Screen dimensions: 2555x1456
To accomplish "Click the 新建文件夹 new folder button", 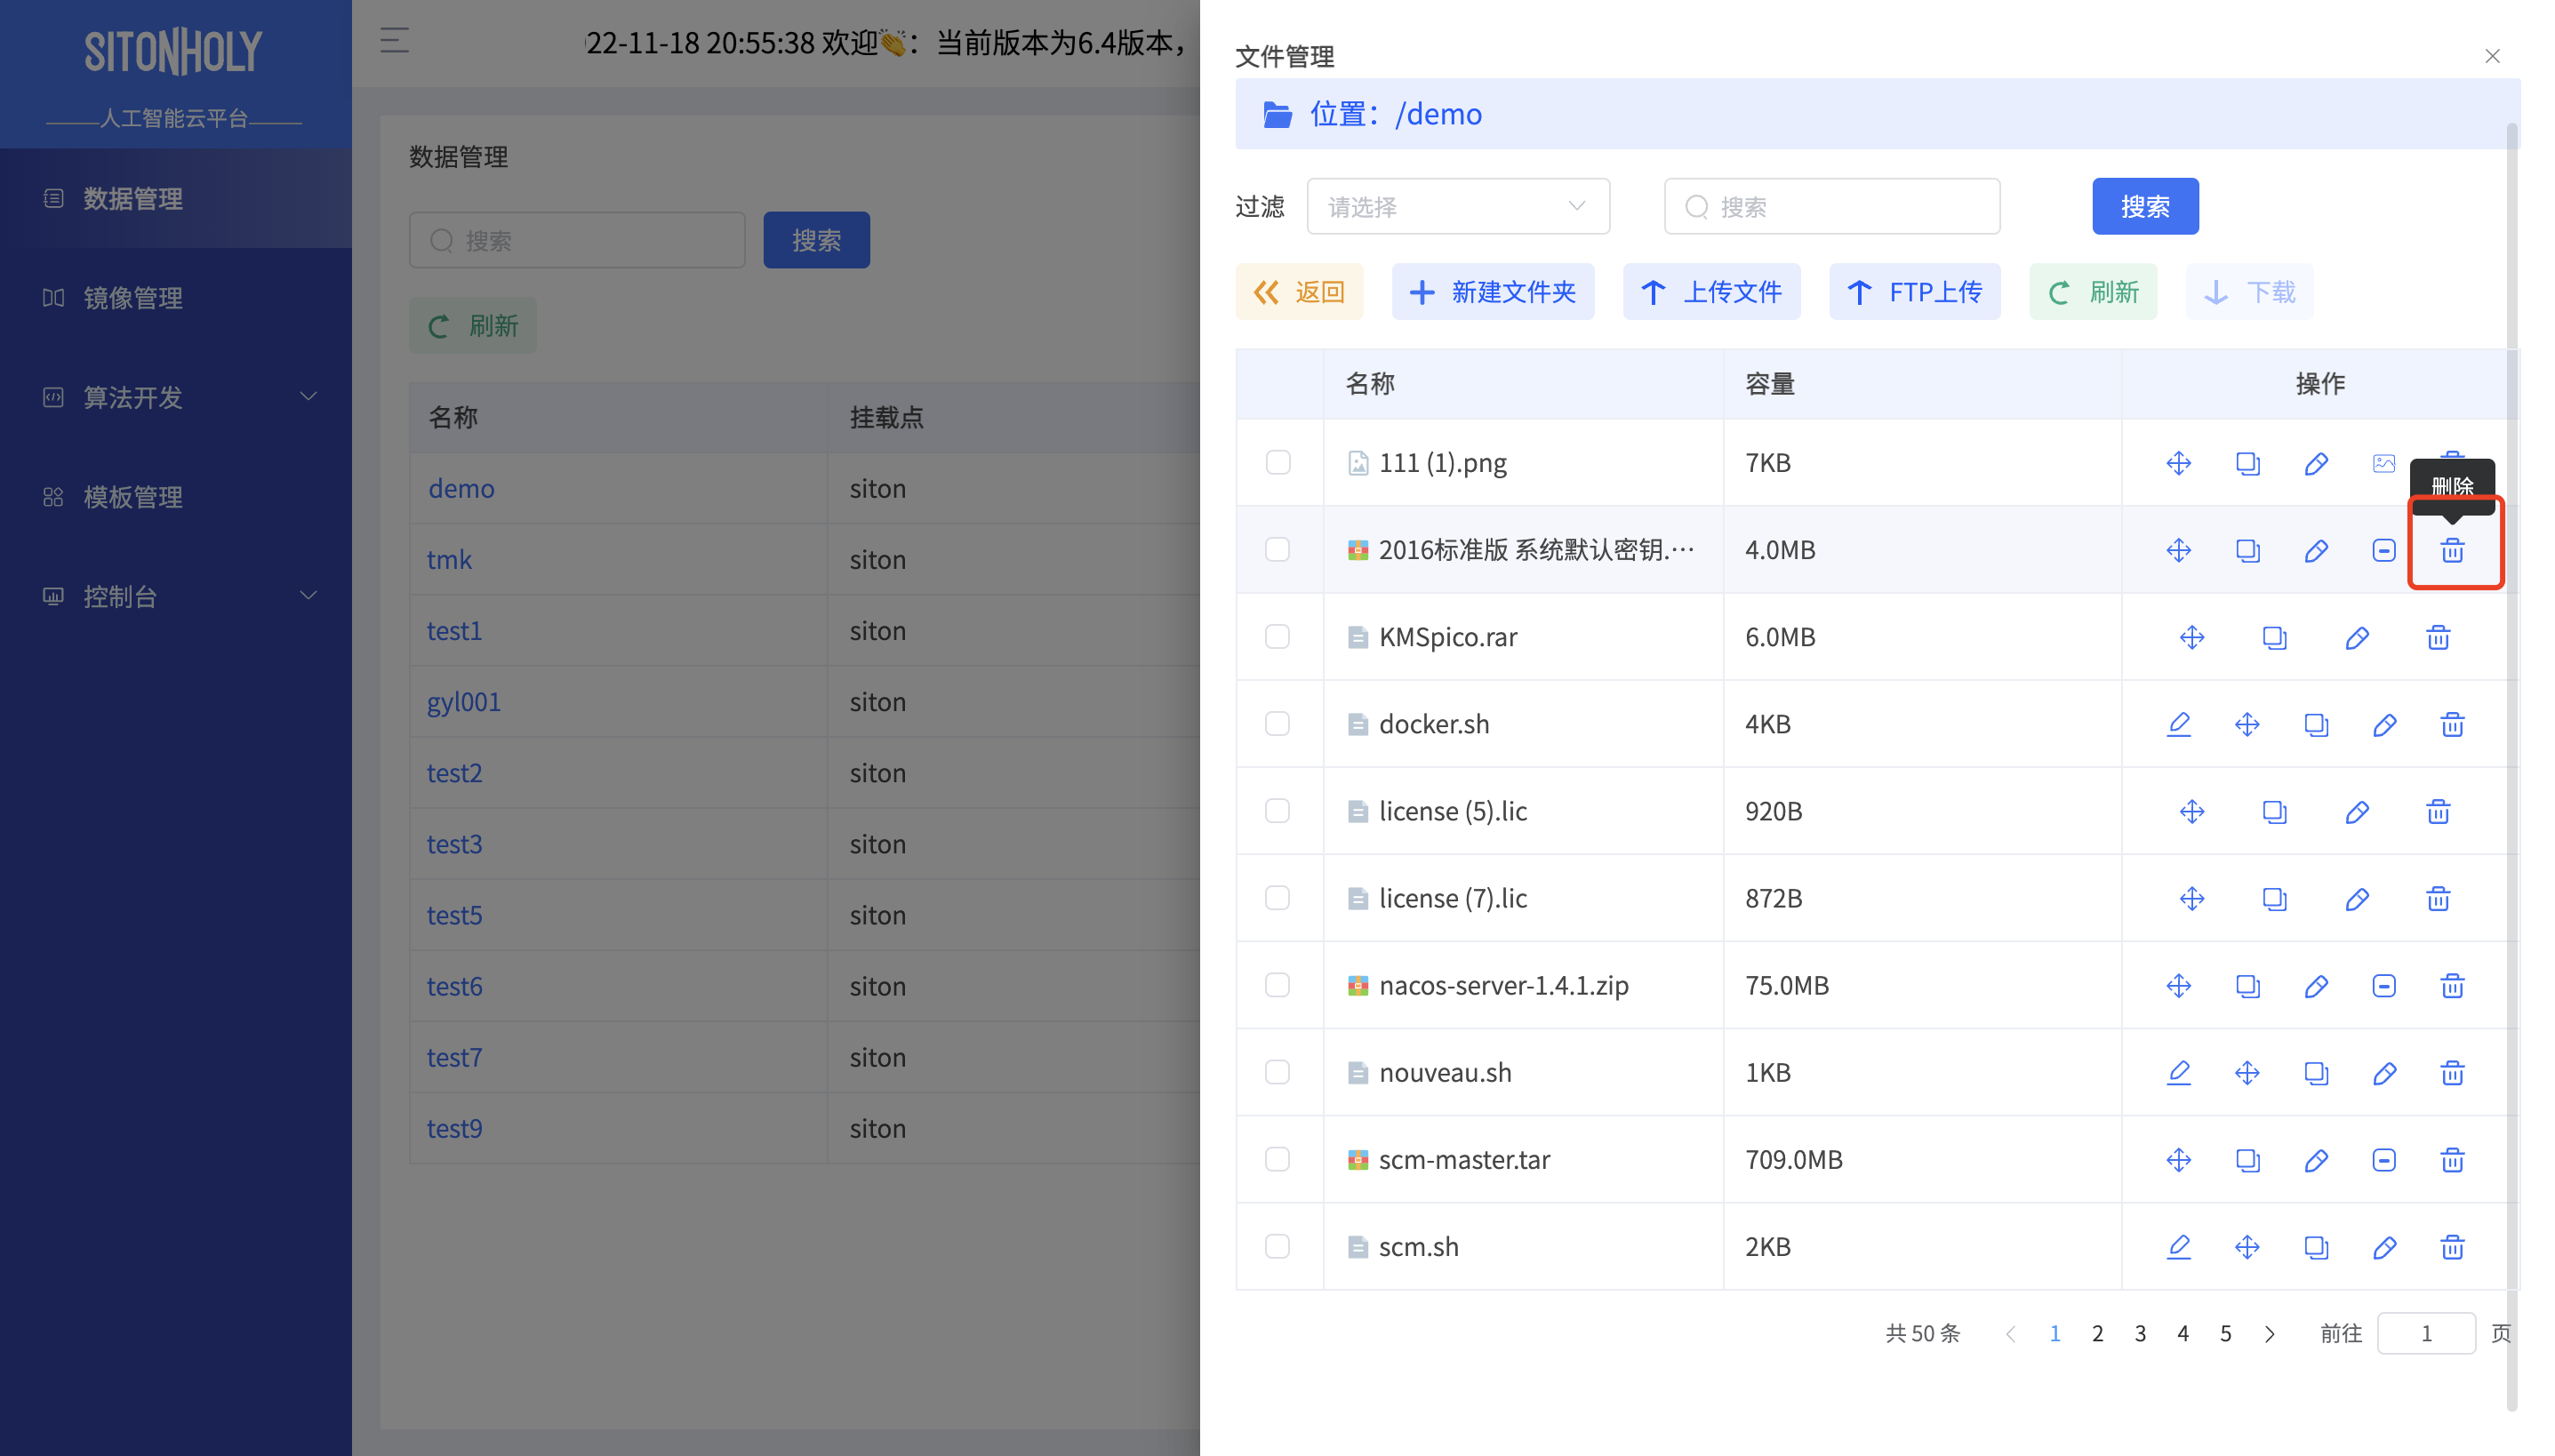I will pyautogui.click(x=1492, y=292).
